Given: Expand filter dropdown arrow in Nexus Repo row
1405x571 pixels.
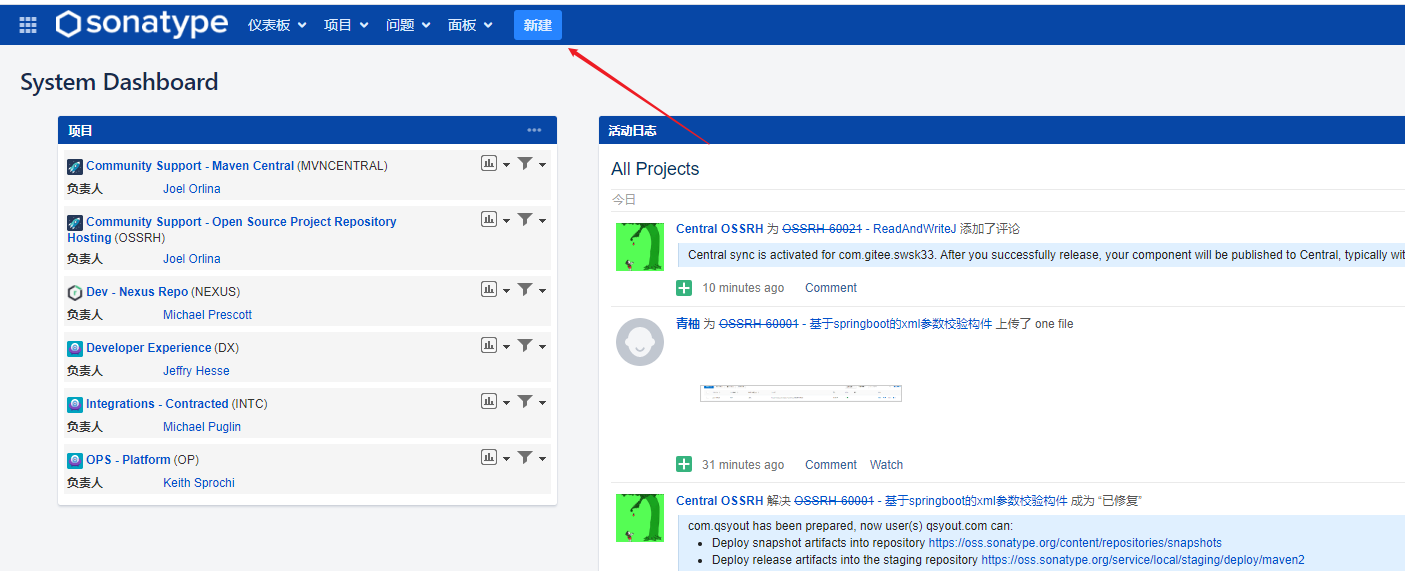Looking at the screenshot, I should point(542,291).
